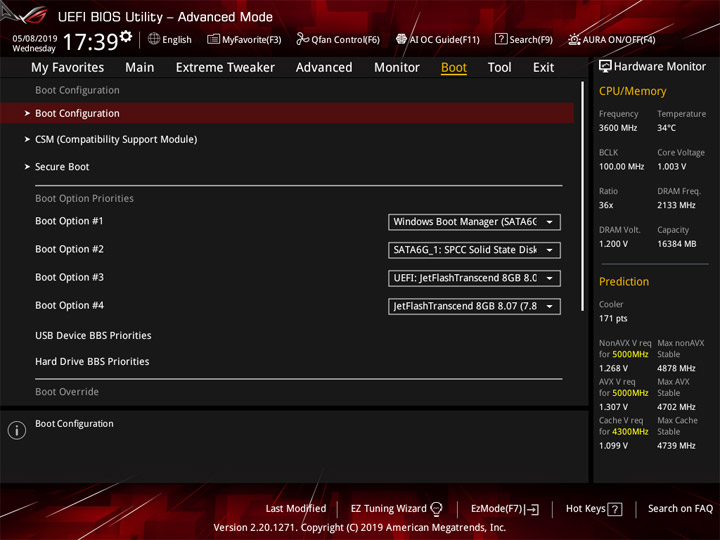Click the 16384 MB capacity value
The image size is (720, 540).
(x=676, y=244)
